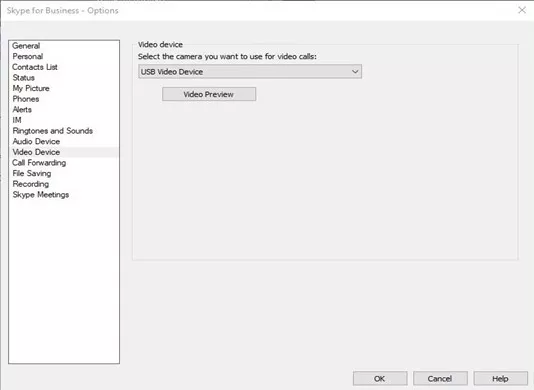Screen dimensions: 534x390
Task: Click the Video Preview button
Action: click(x=209, y=94)
